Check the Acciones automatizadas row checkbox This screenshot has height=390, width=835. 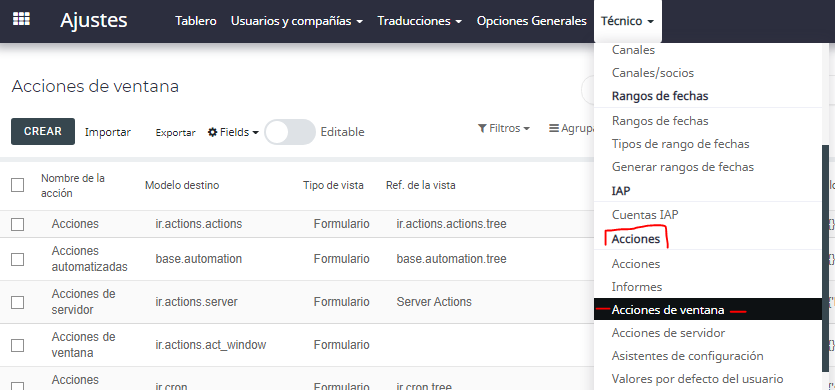18,259
